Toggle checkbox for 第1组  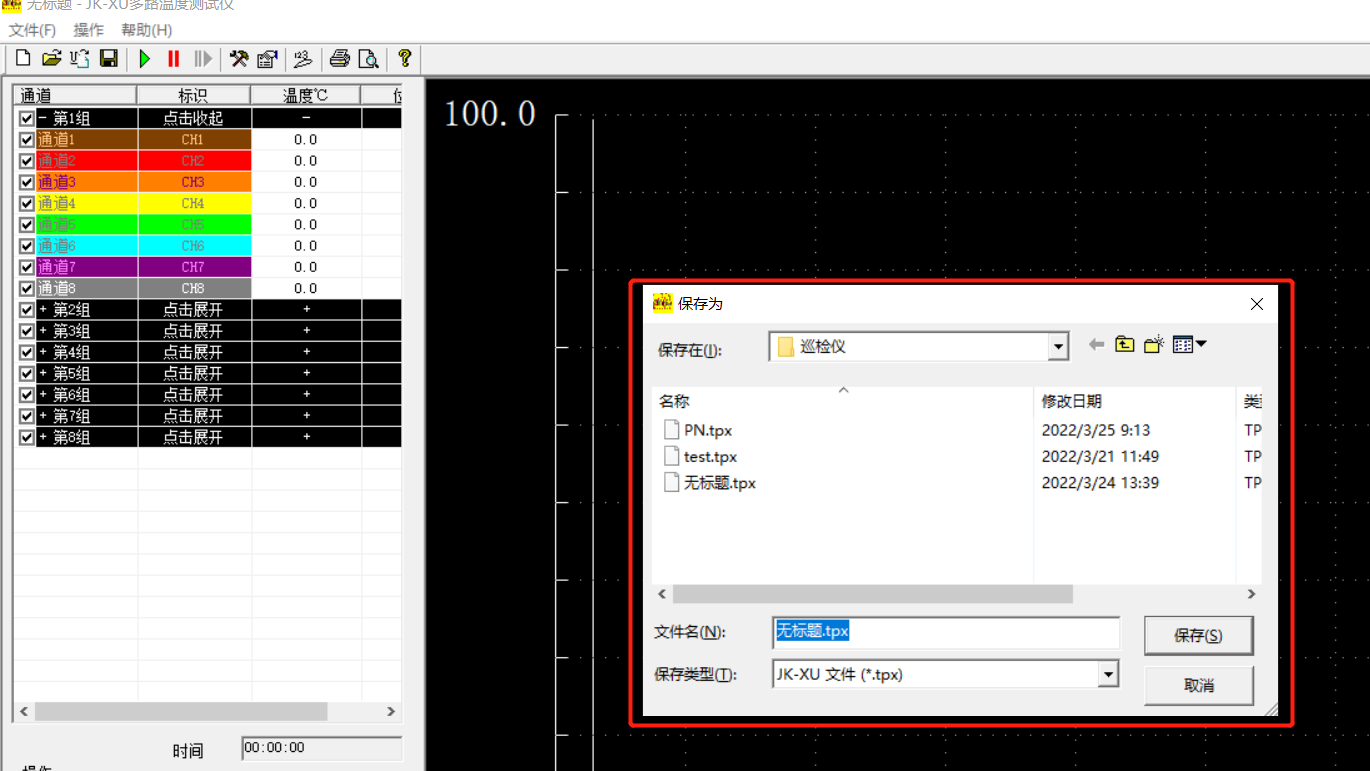pos(27,118)
